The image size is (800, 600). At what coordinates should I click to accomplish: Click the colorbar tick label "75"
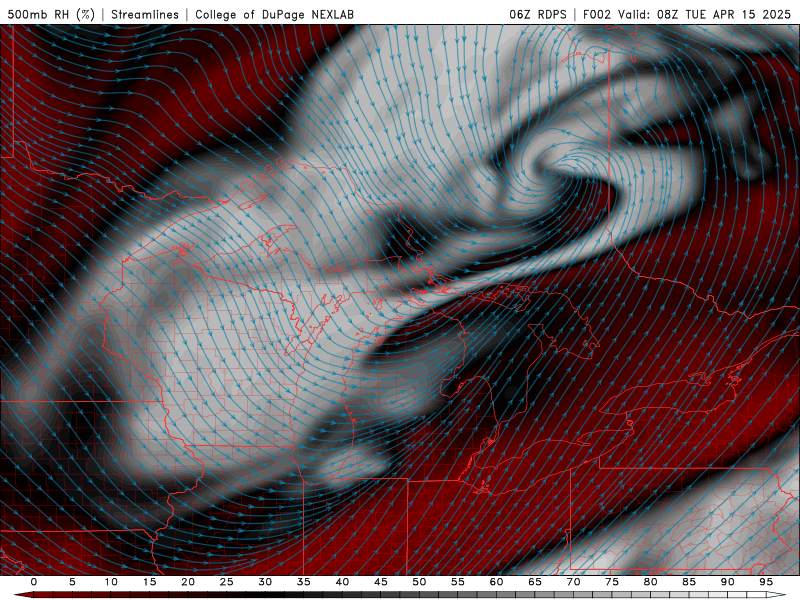(x=612, y=582)
